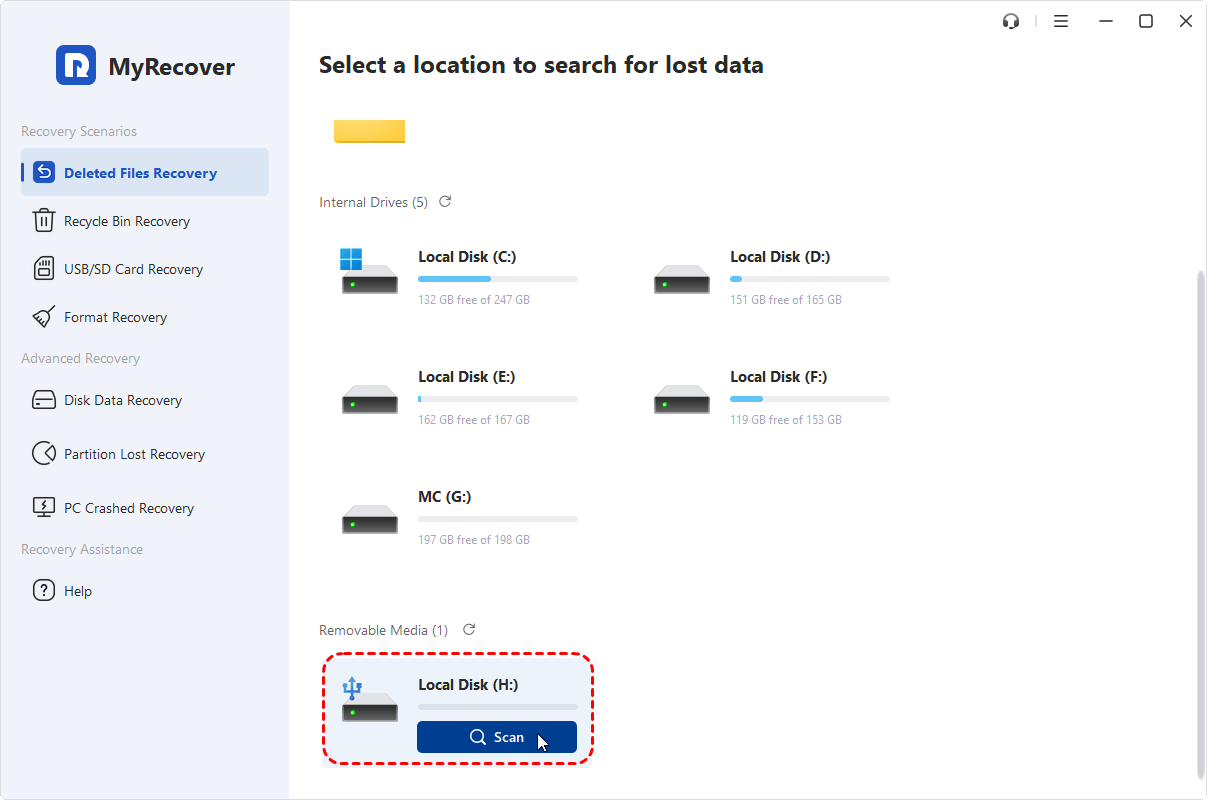The image size is (1207, 800).
Task: Refresh the Internal Drives list
Action: pyautogui.click(x=445, y=201)
